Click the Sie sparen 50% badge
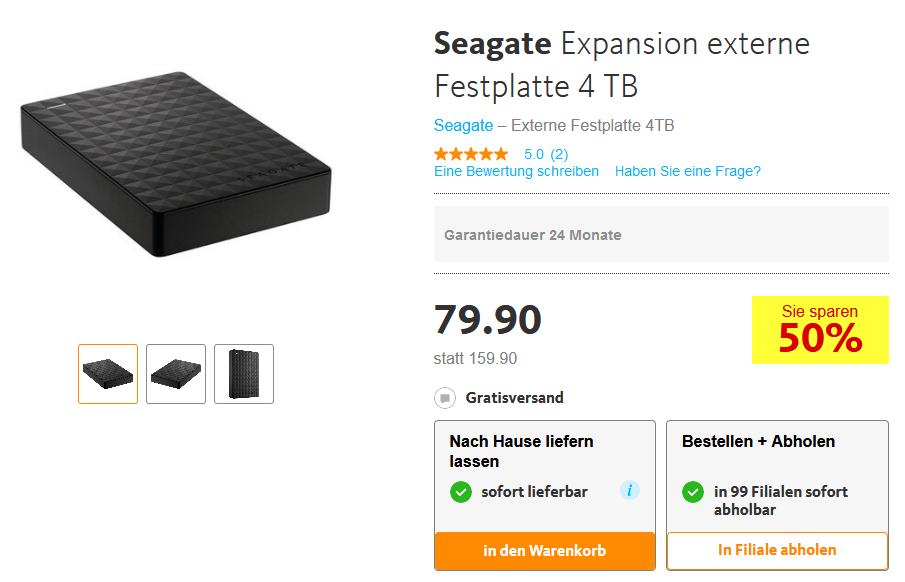Viewport: 905px width, 582px height. click(820, 330)
